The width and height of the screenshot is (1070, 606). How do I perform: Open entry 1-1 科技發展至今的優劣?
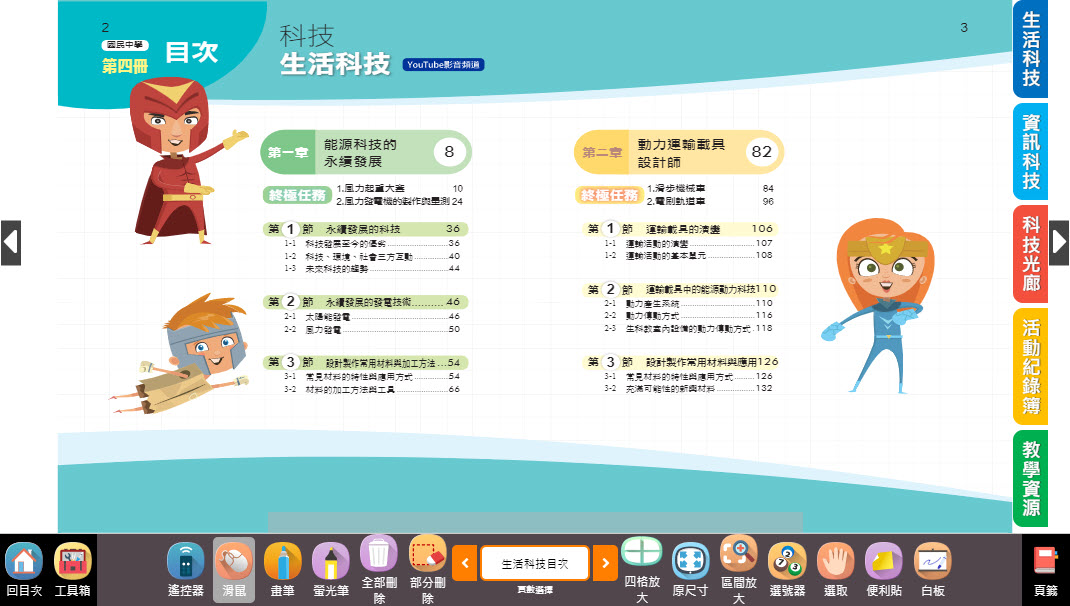(372, 244)
